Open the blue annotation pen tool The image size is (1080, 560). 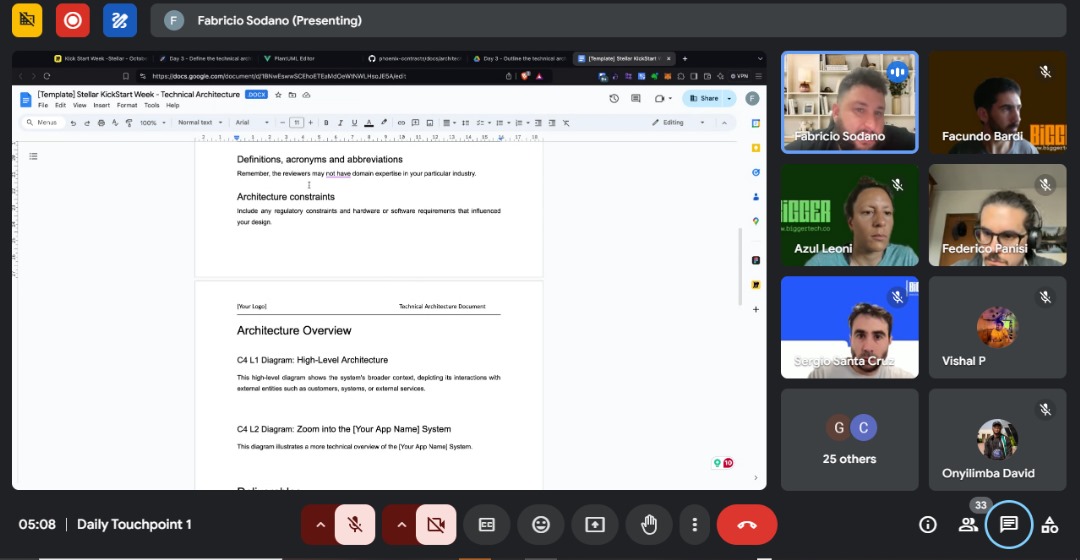[x=120, y=20]
